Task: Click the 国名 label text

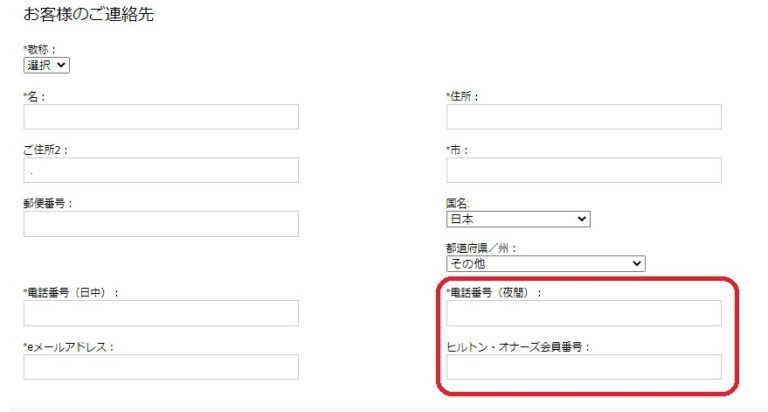Action: click(460, 203)
